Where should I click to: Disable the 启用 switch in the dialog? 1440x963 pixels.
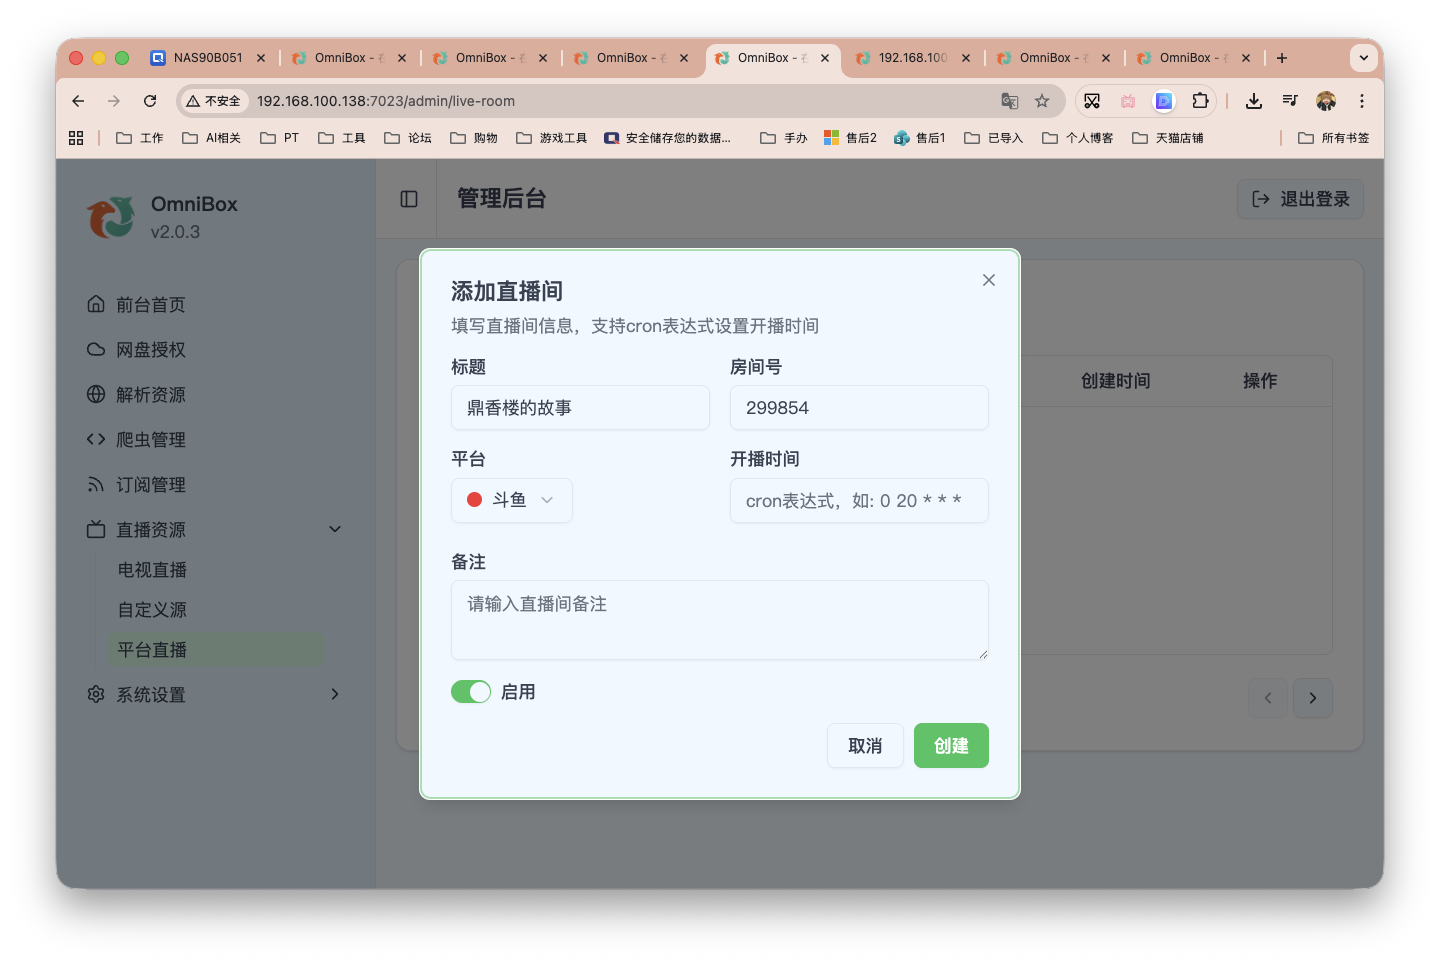tap(470, 691)
